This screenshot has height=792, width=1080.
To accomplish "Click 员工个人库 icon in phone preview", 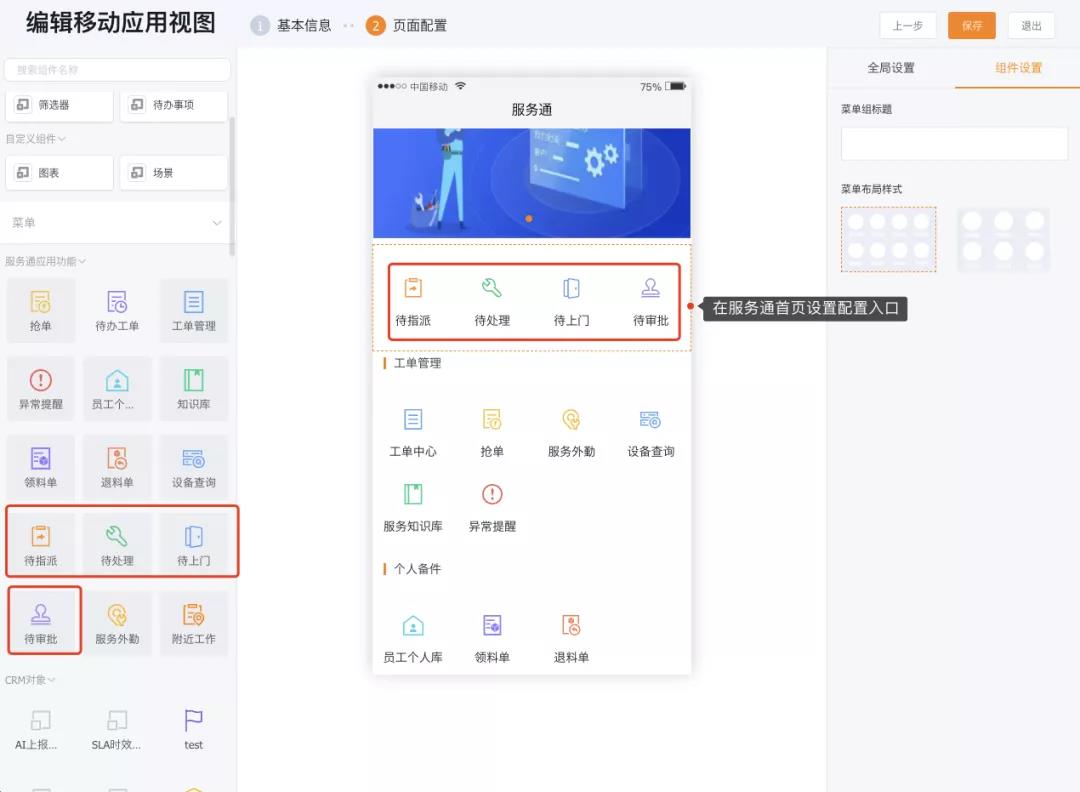I will tap(413, 625).
